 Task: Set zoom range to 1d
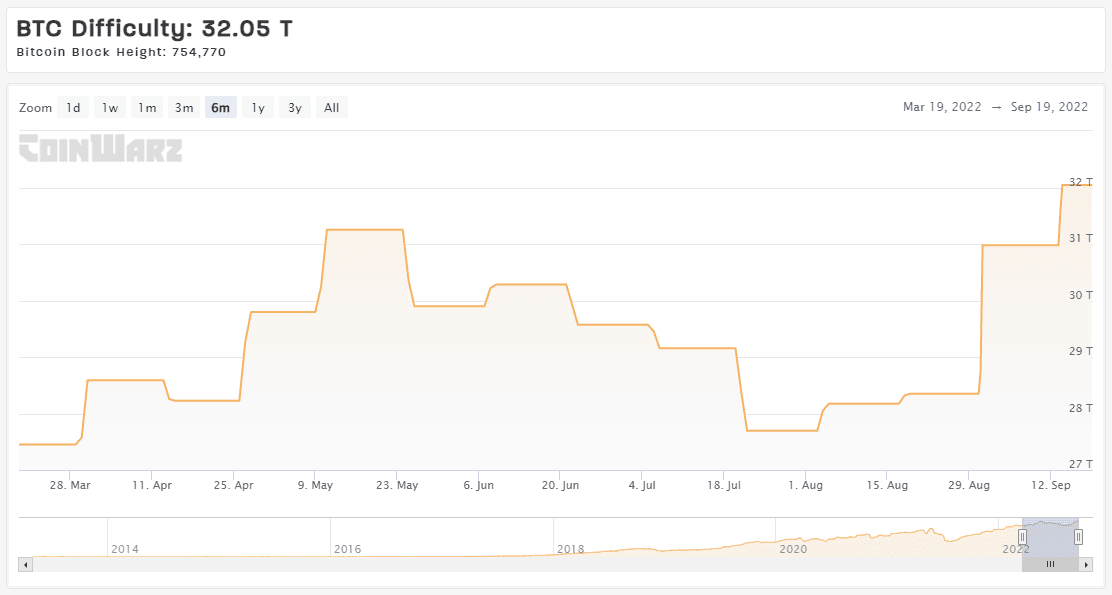point(73,108)
